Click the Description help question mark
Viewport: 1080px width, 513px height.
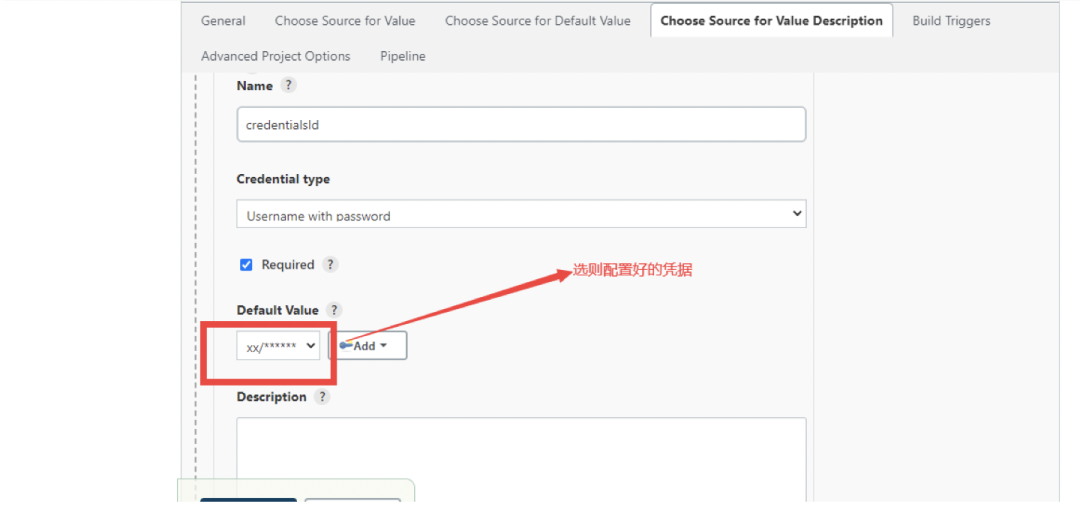(x=322, y=397)
